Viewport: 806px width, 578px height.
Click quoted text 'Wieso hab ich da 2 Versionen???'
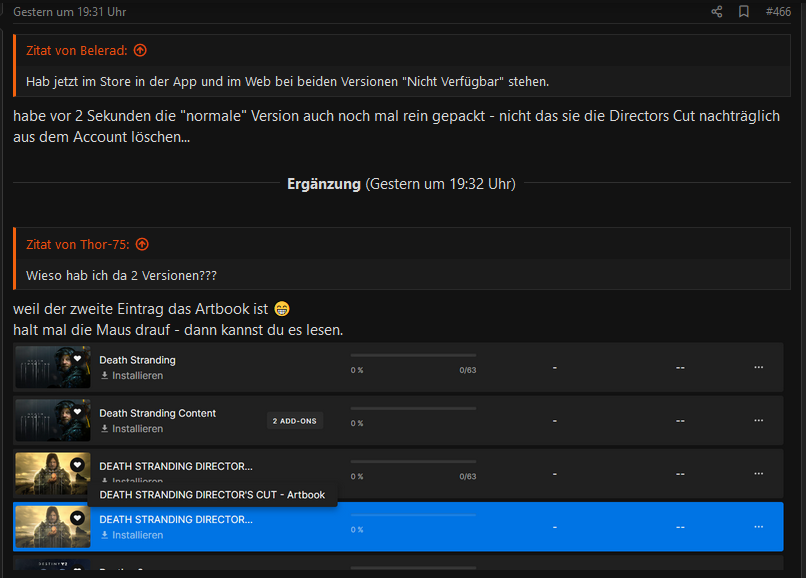click(x=121, y=276)
